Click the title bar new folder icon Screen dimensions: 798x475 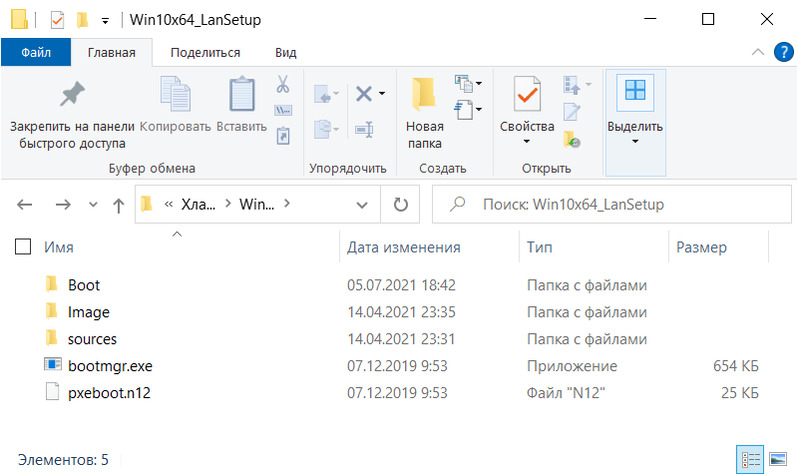pos(82,20)
